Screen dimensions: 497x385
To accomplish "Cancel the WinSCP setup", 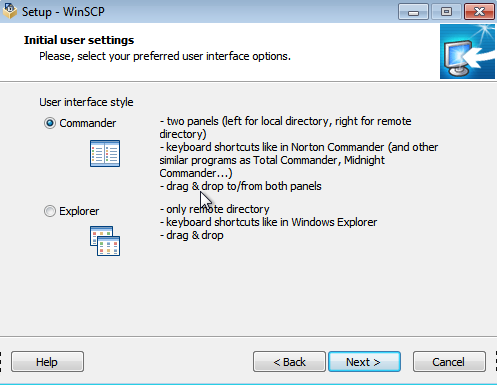I will point(449,362).
